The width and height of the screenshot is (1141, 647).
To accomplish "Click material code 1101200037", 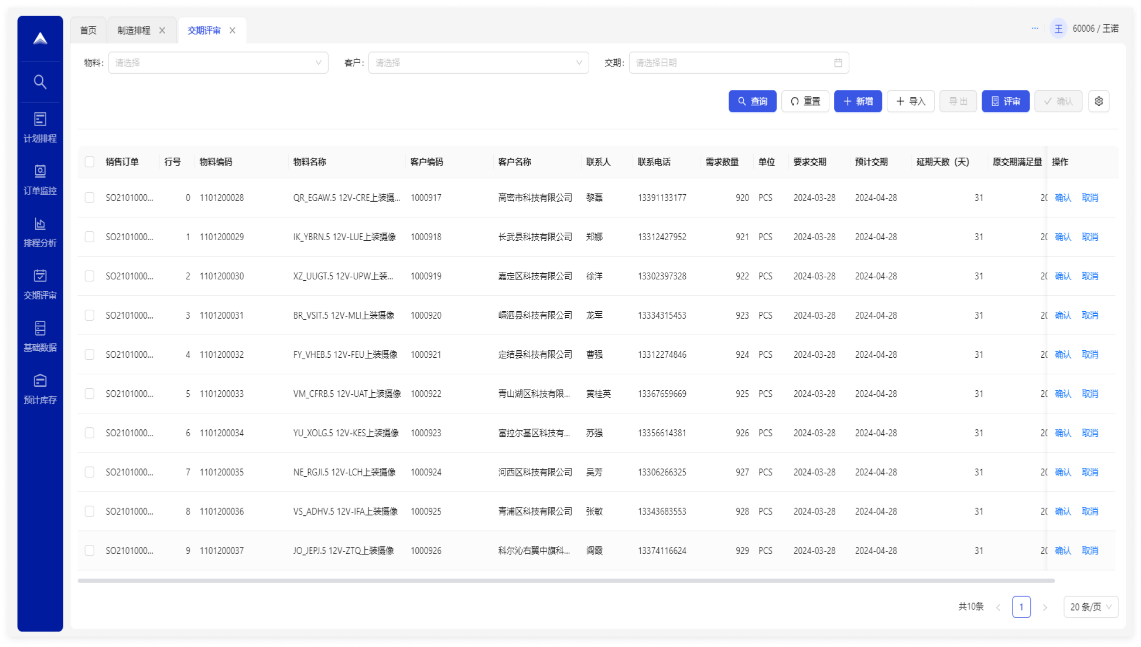I will [222, 551].
